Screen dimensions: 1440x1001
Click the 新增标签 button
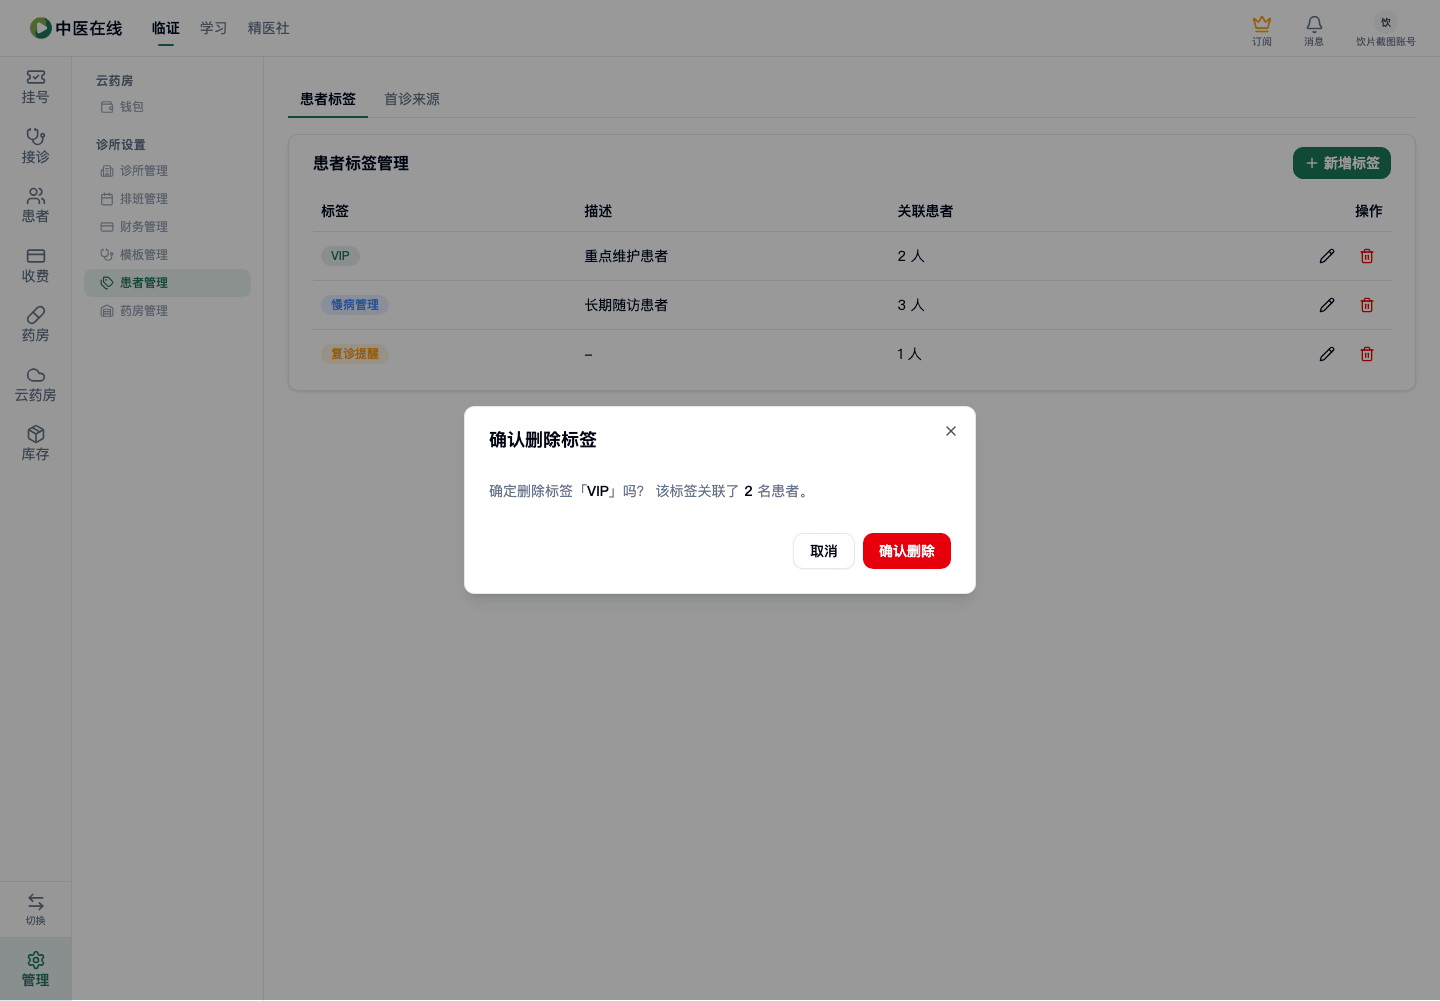click(1342, 163)
